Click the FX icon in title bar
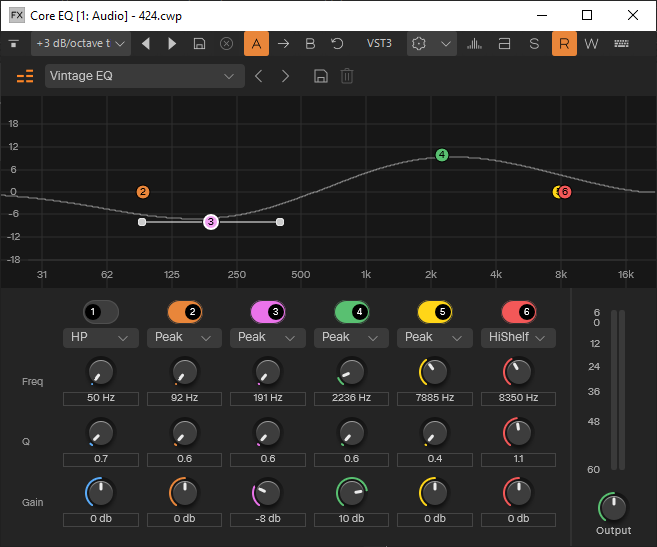657x547 pixels. 17,16
